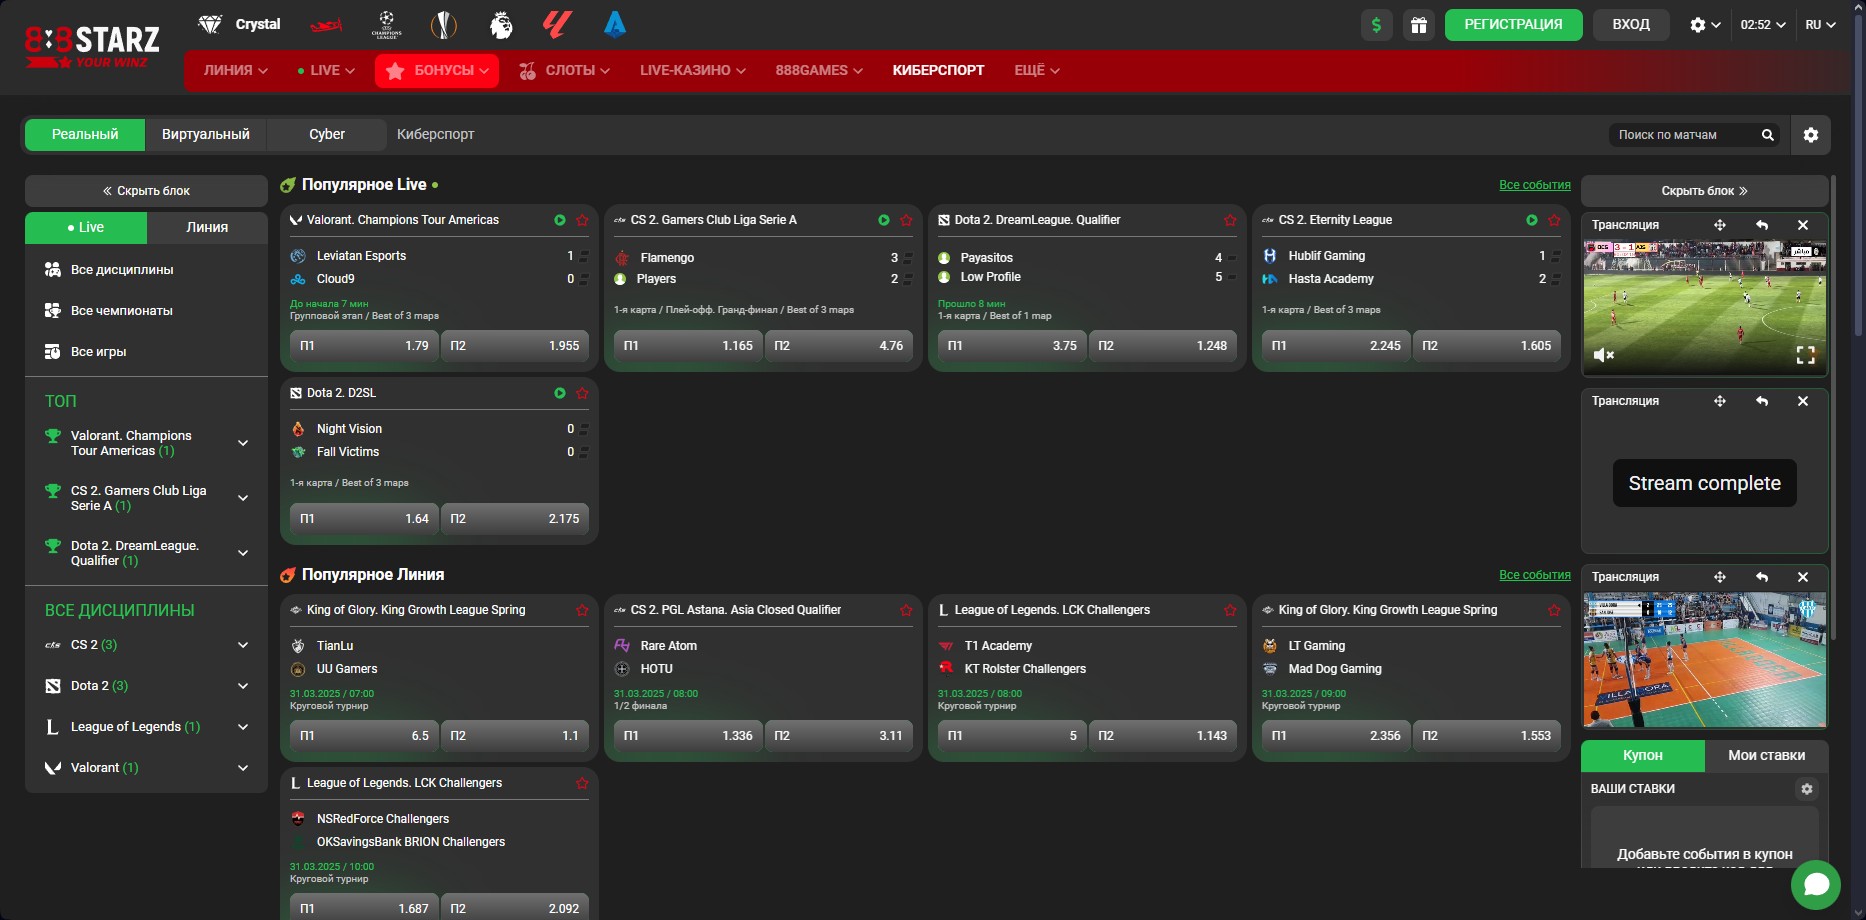Image resolution: width=1866 pixels, height=920 pixels.
Task: Go to КИБЕРСПОРТ section
Action: click(938, 70)
